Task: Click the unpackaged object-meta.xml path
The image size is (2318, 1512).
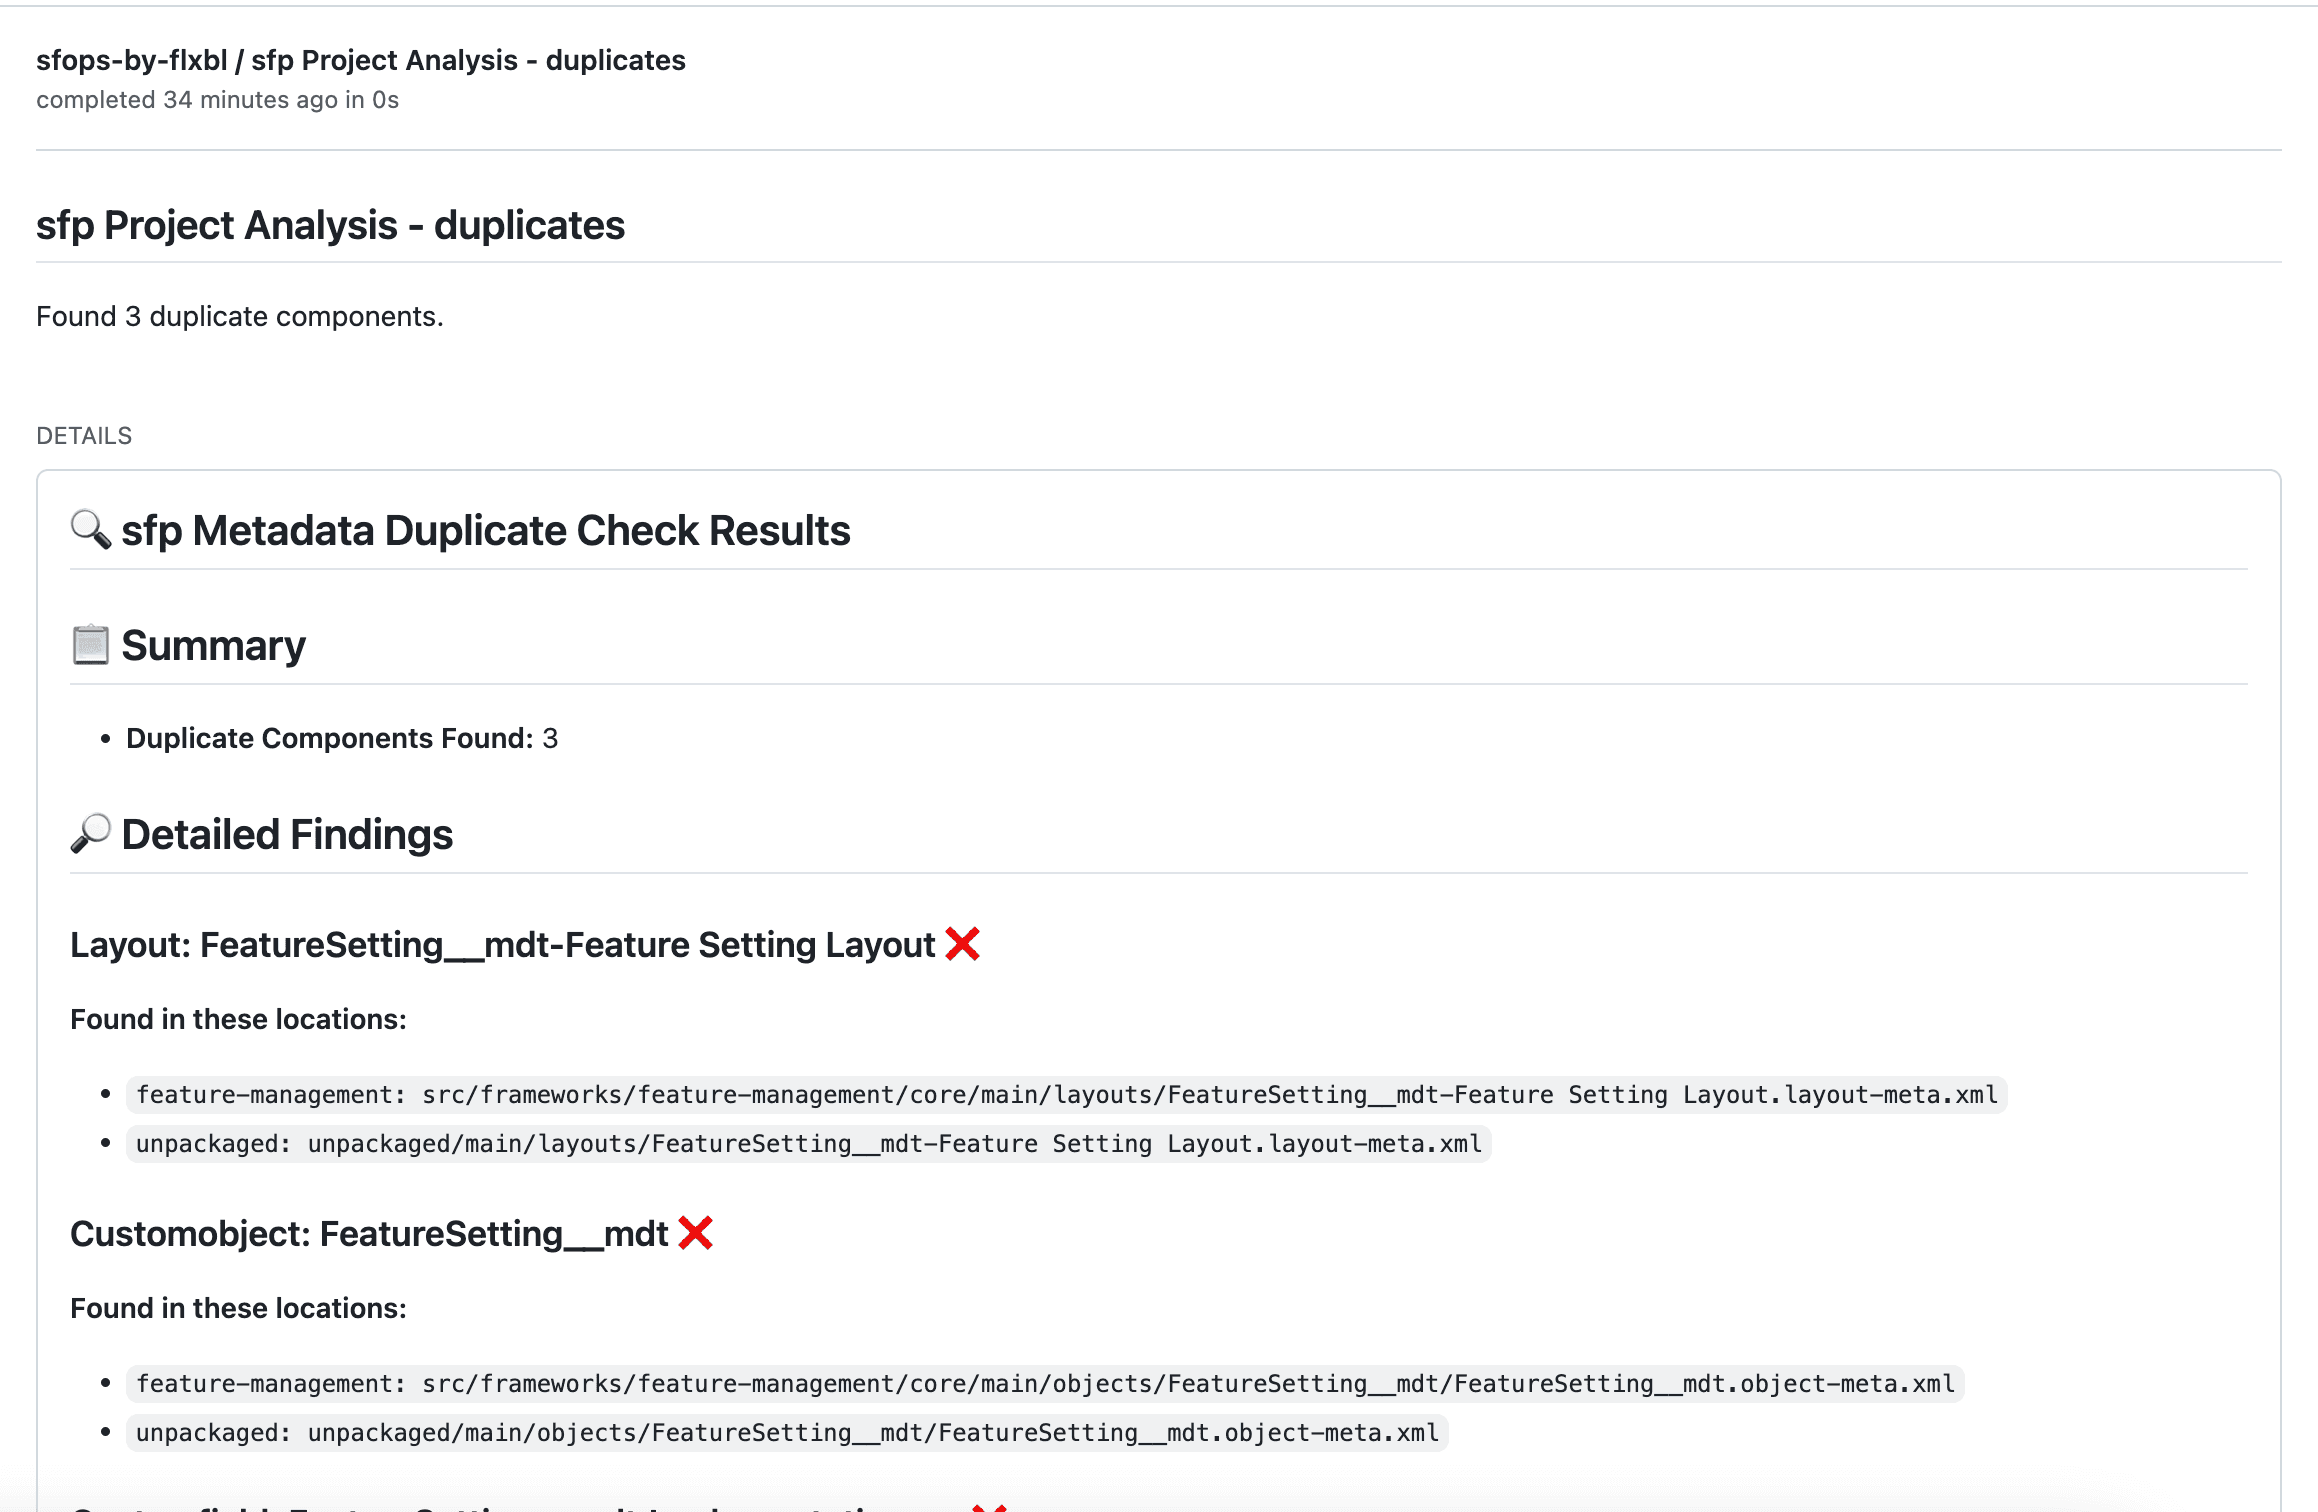Action: click(x=787, y=1433)
